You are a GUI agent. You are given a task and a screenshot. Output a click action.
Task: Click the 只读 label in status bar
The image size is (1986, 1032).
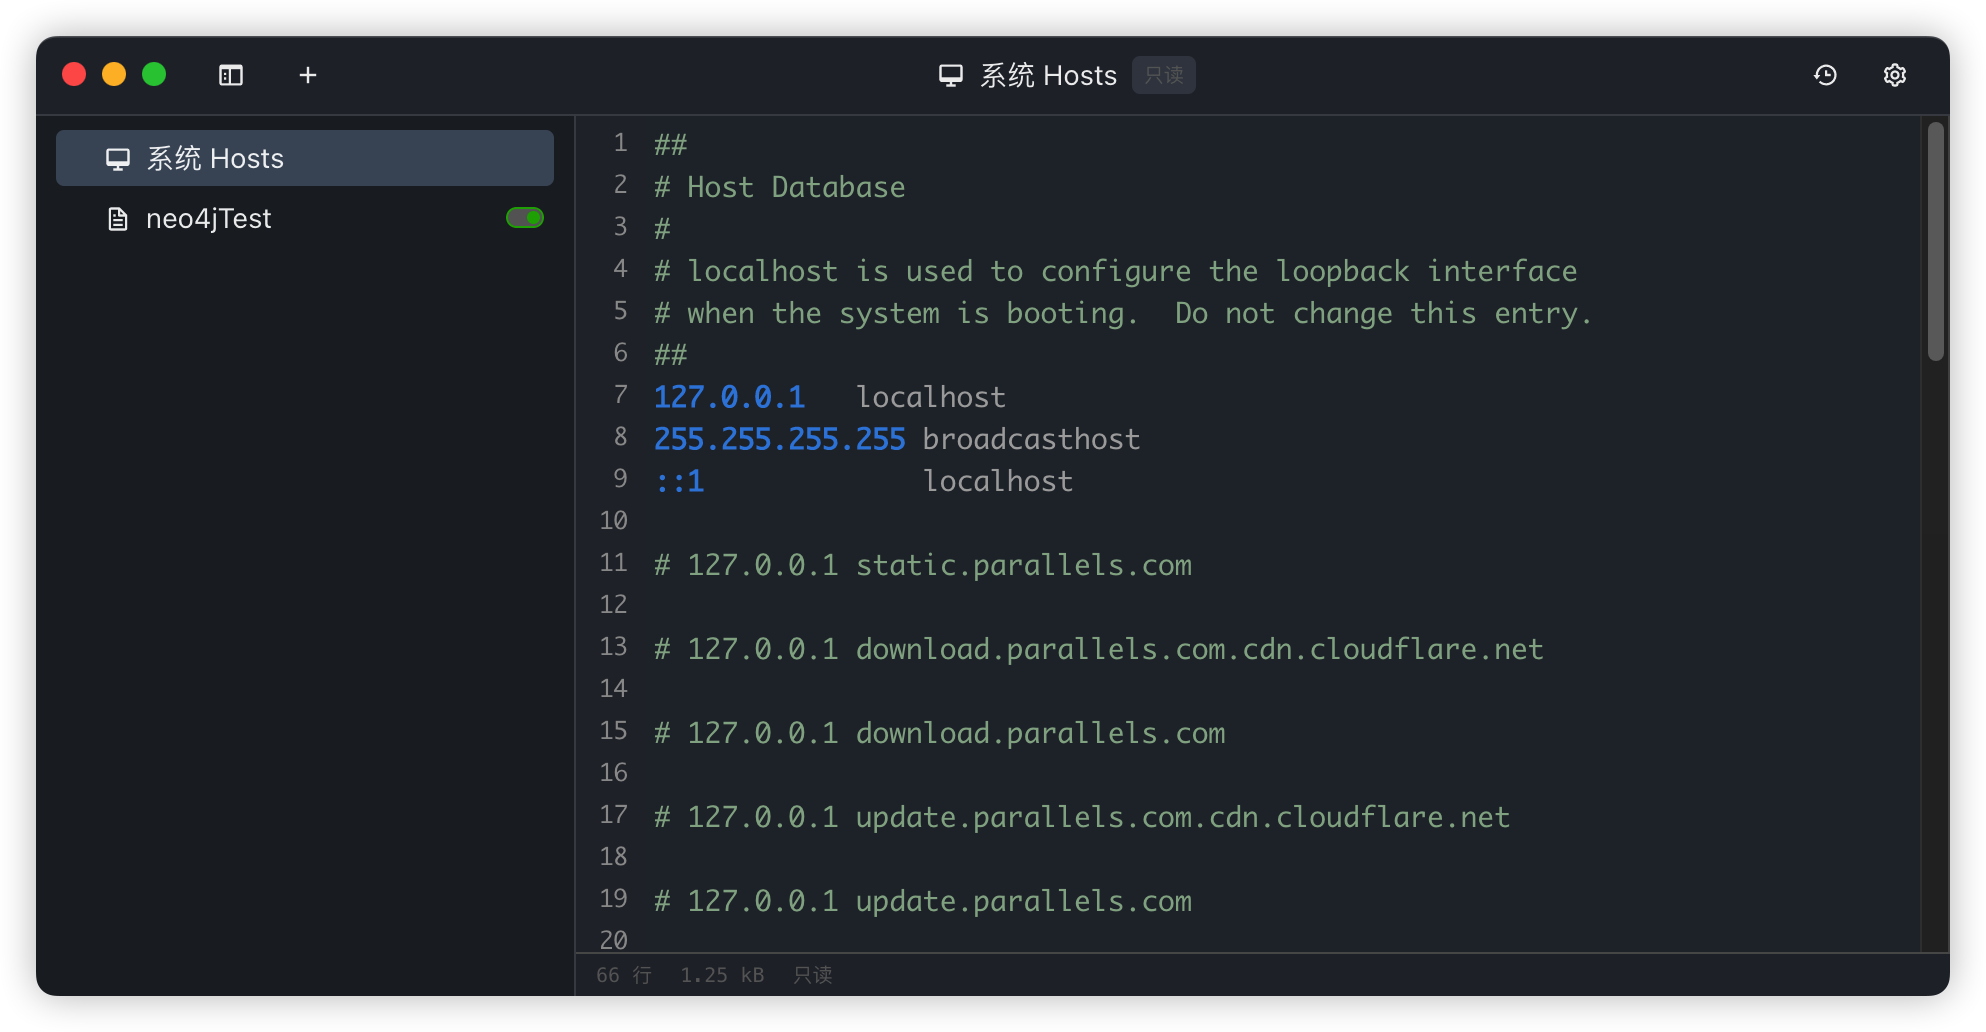(812, 975)
